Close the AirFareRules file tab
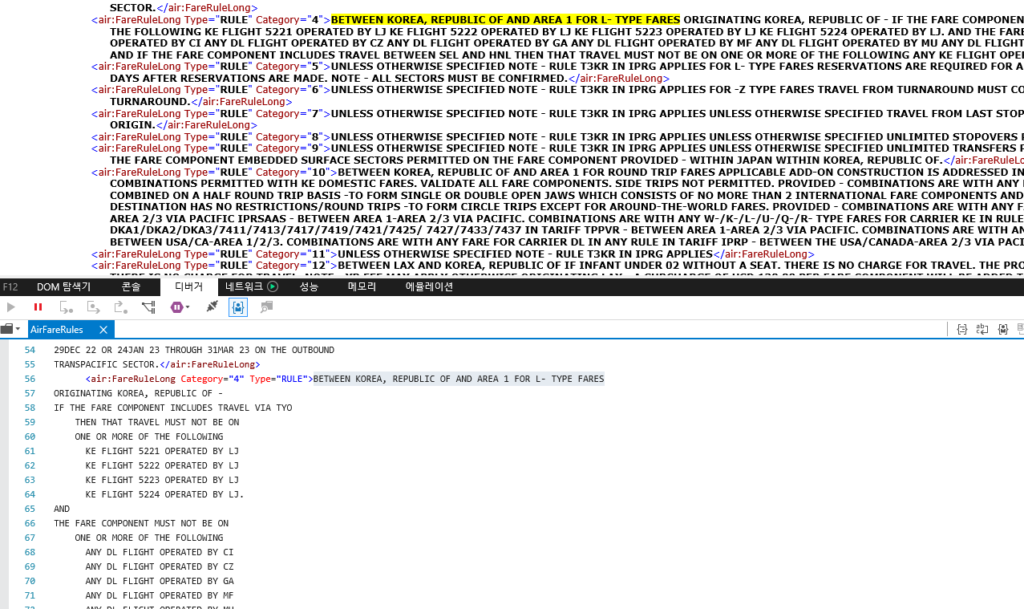 [103, 329]
